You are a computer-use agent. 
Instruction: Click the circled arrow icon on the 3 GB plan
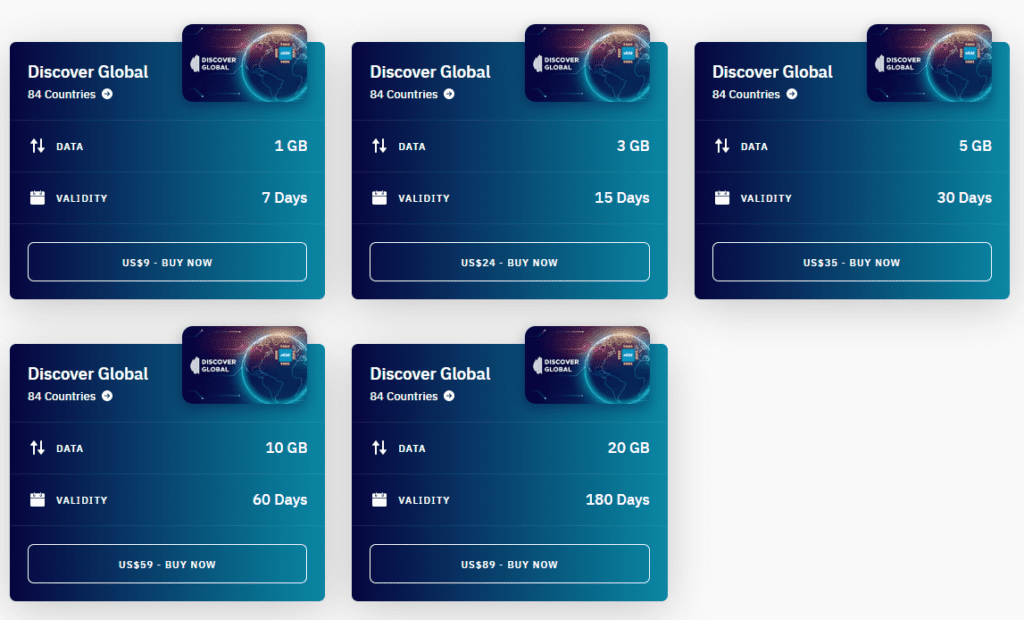tap(449, 95)
